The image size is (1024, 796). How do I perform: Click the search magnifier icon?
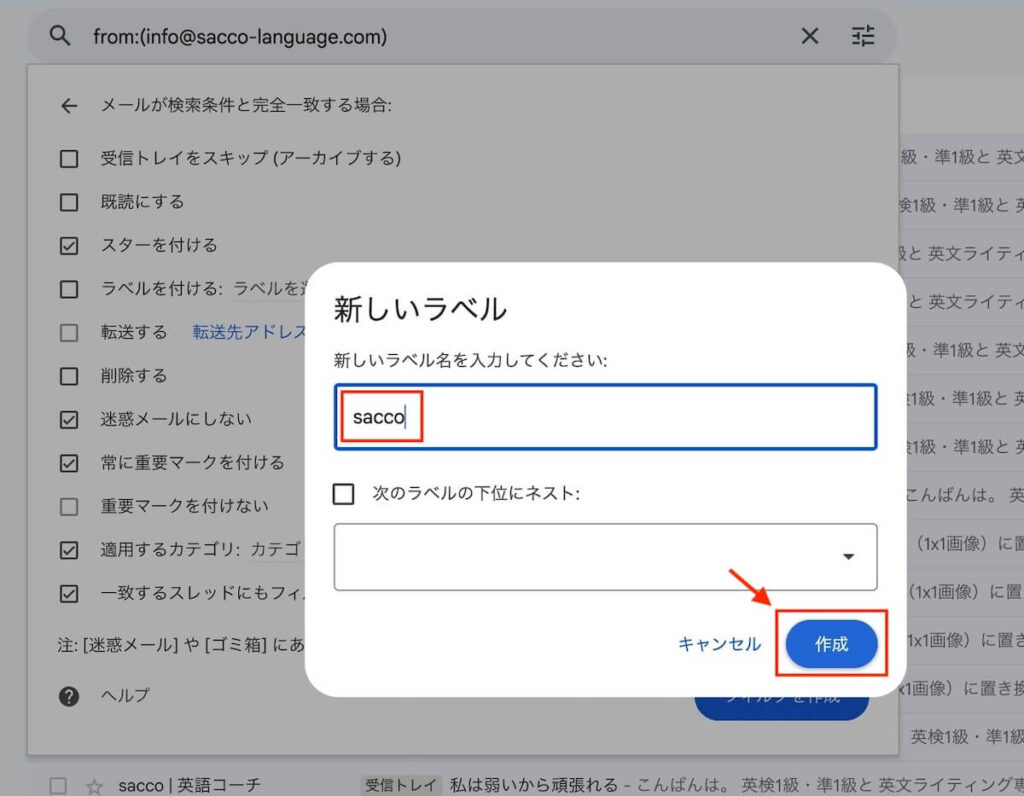coord(59,35)
